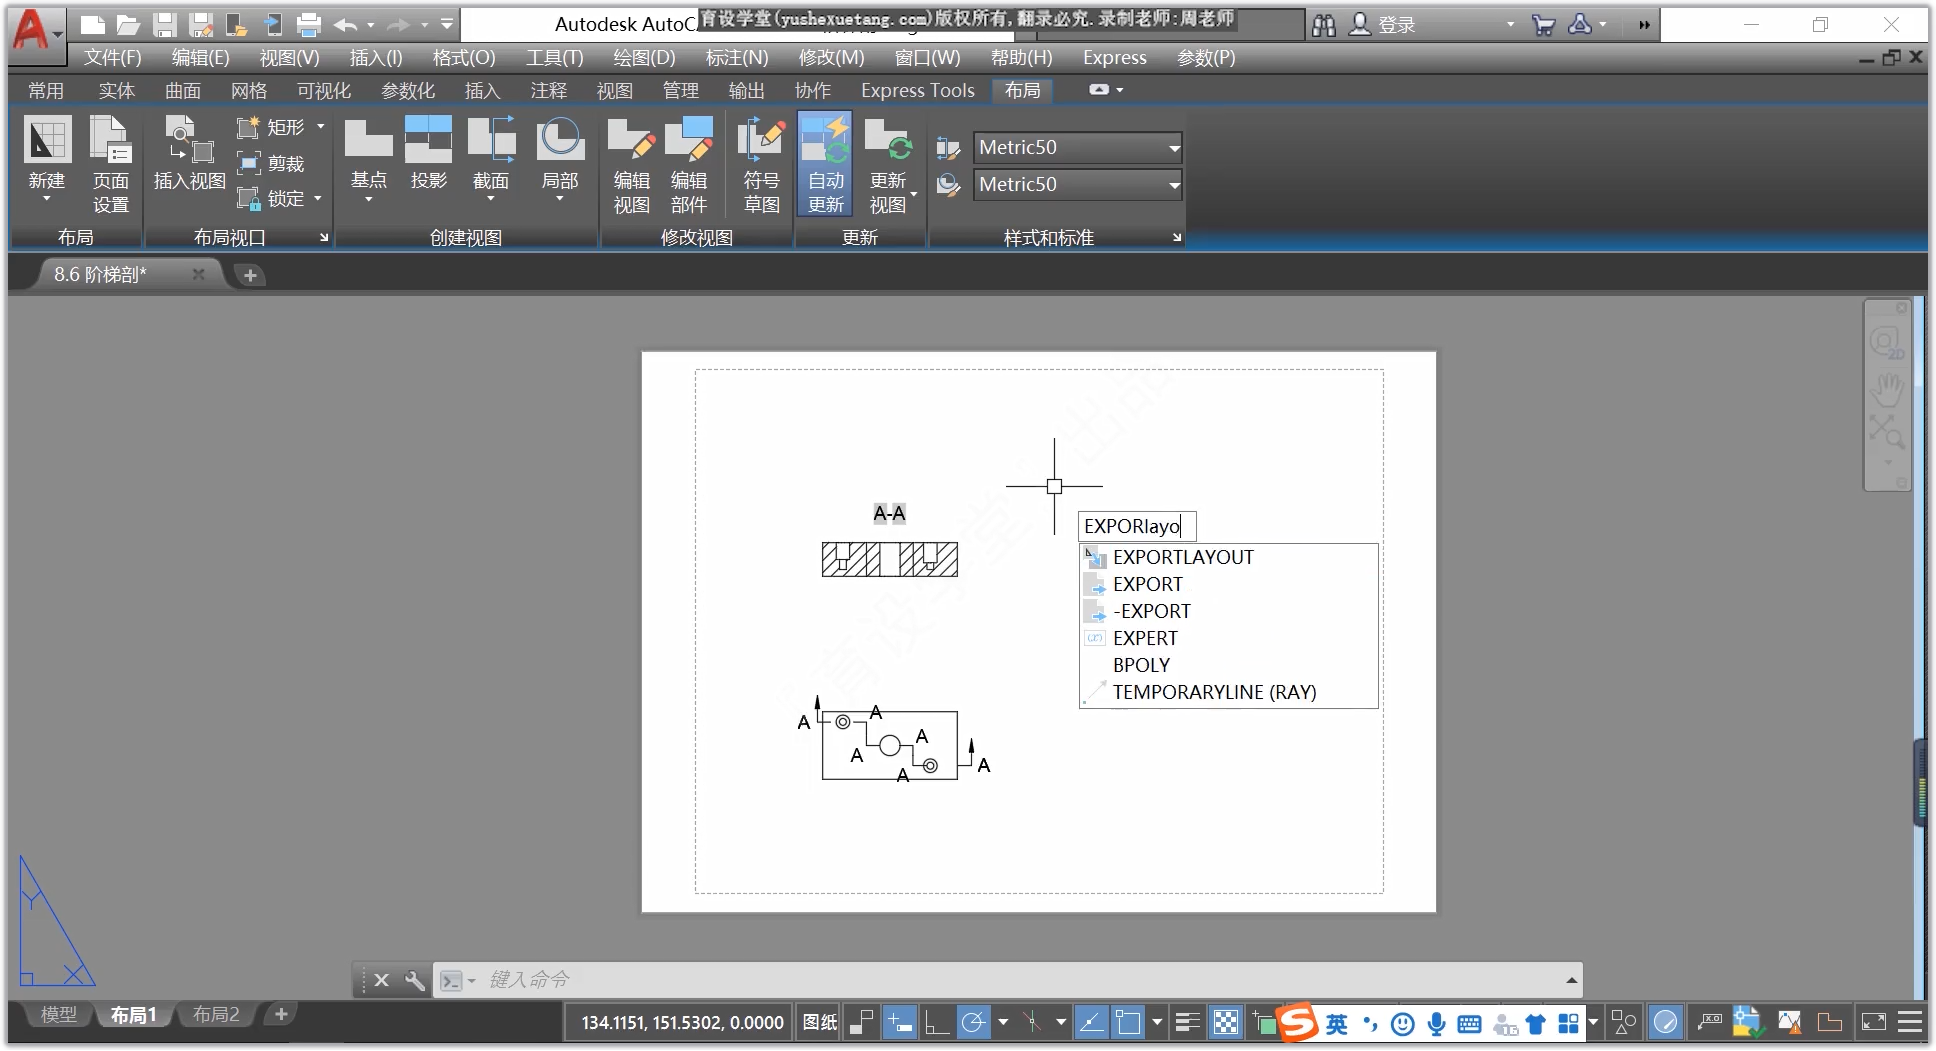Screen dimensions: 1936x1051
Task: Open the quick access toolbar customize dropdown
Action: [x=447, y=25]
